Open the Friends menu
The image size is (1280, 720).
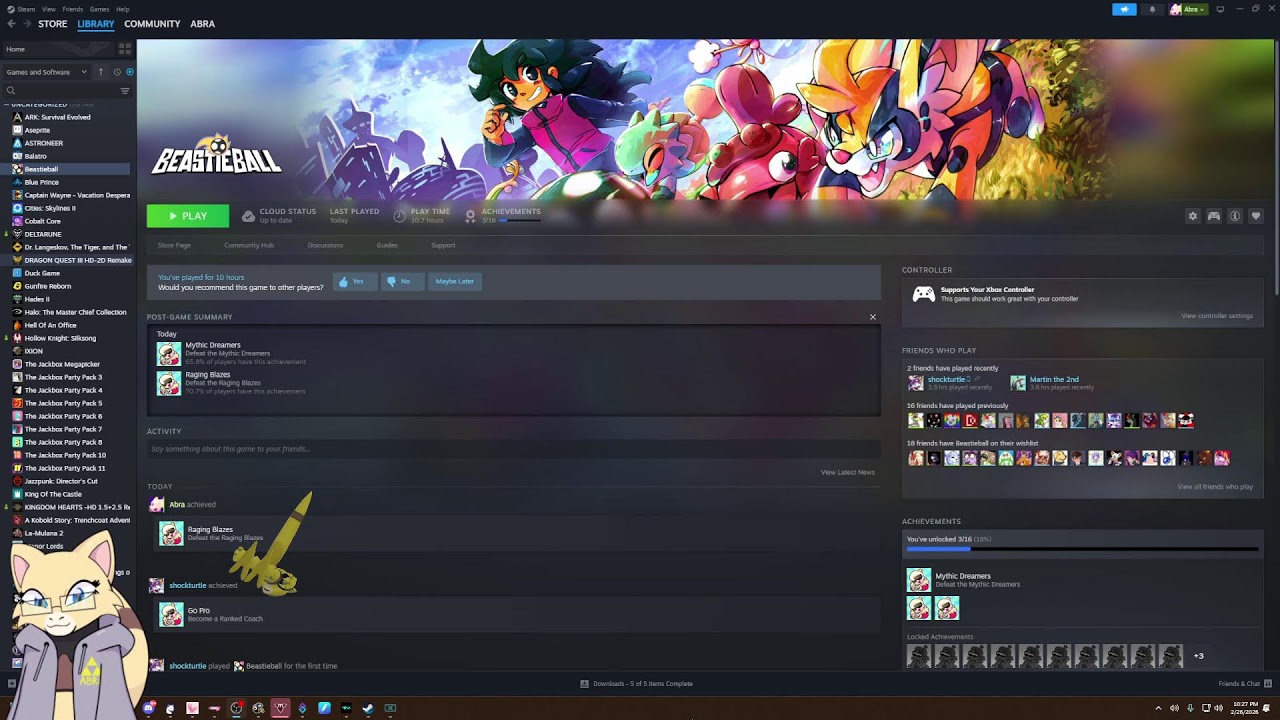click(x=73, y=9)
